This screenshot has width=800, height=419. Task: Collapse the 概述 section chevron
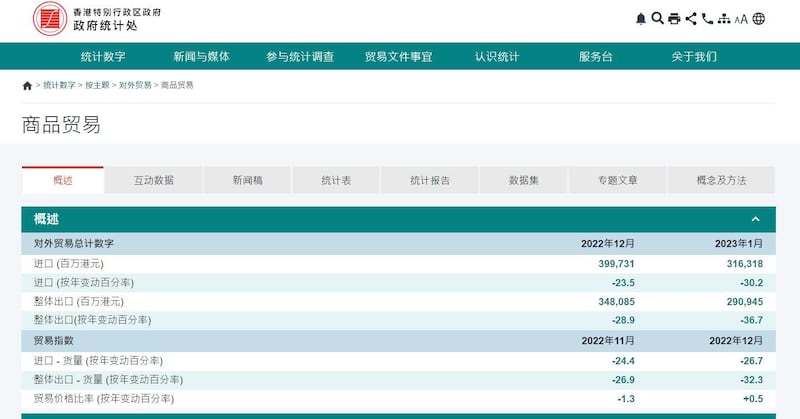tap(756, 219)
